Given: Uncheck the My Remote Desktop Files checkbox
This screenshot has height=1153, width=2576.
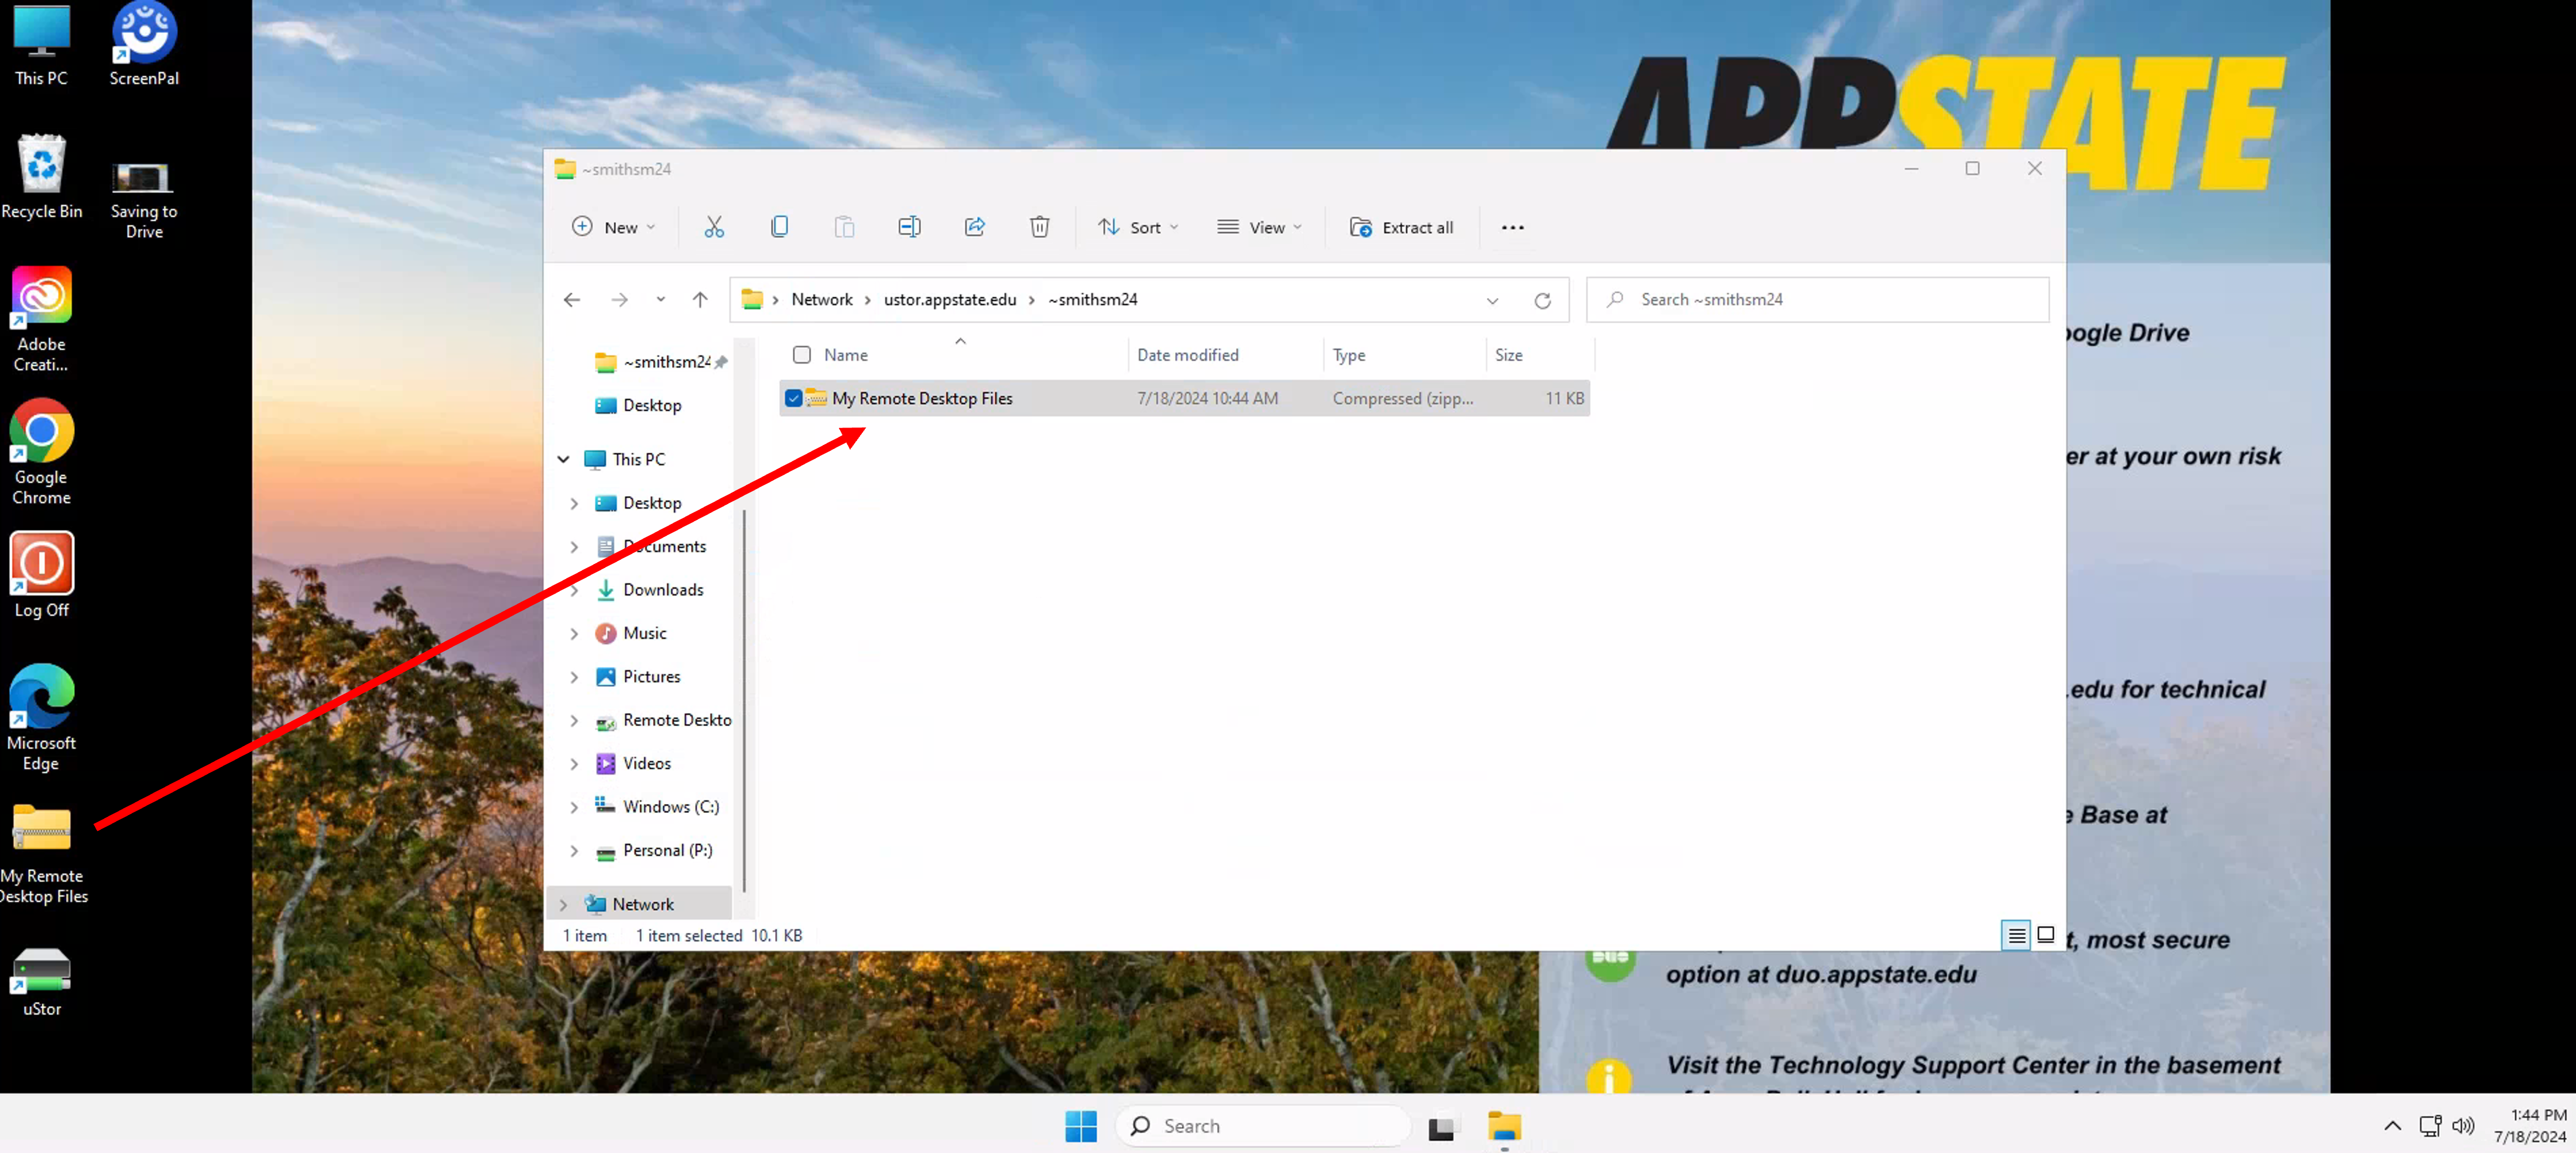Looking at the screenshot, I should click(x=793, y=398).
